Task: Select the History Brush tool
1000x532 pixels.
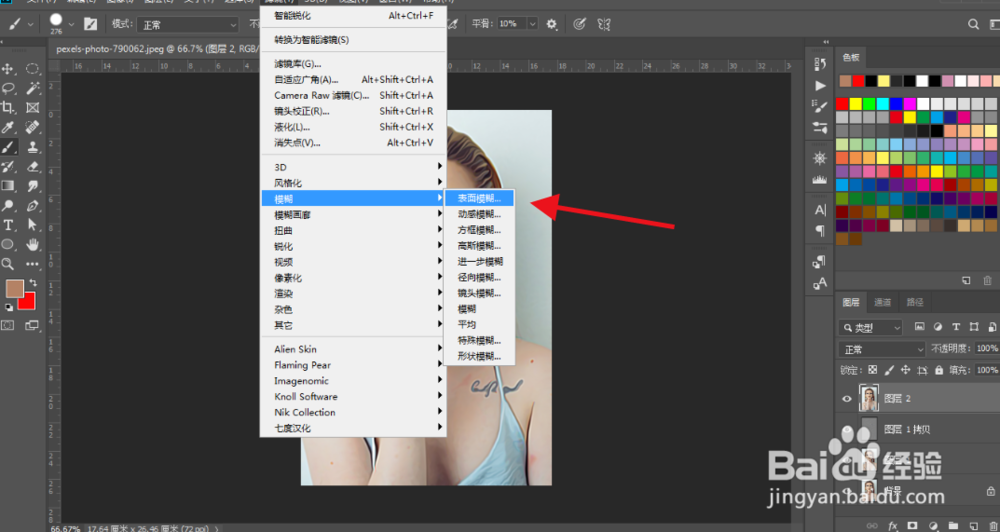Action: tap(8, 167)
